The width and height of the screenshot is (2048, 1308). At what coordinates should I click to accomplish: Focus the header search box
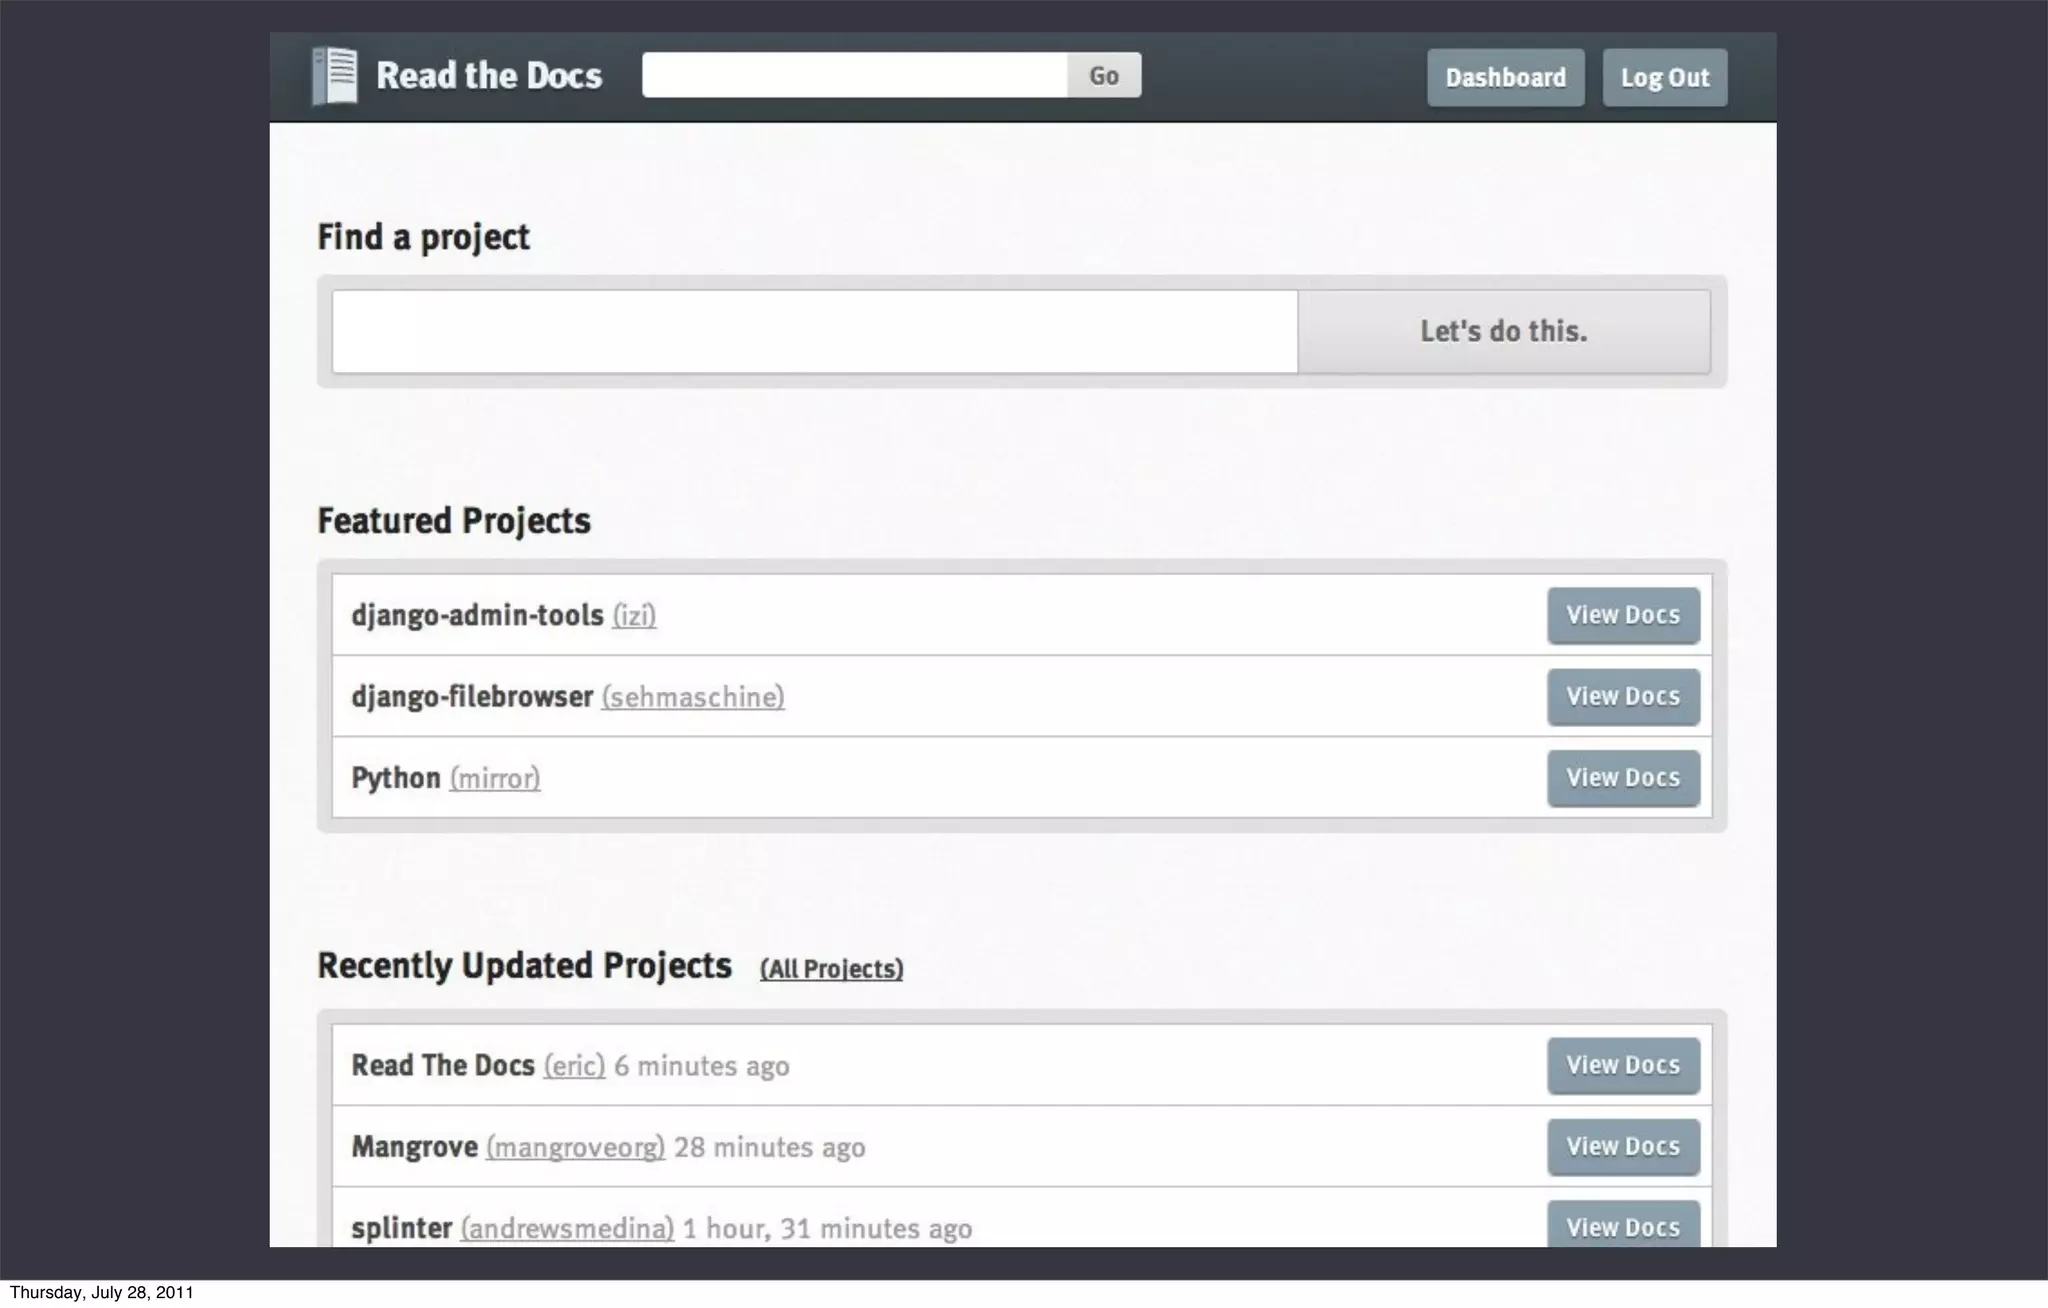click(855, 75)
